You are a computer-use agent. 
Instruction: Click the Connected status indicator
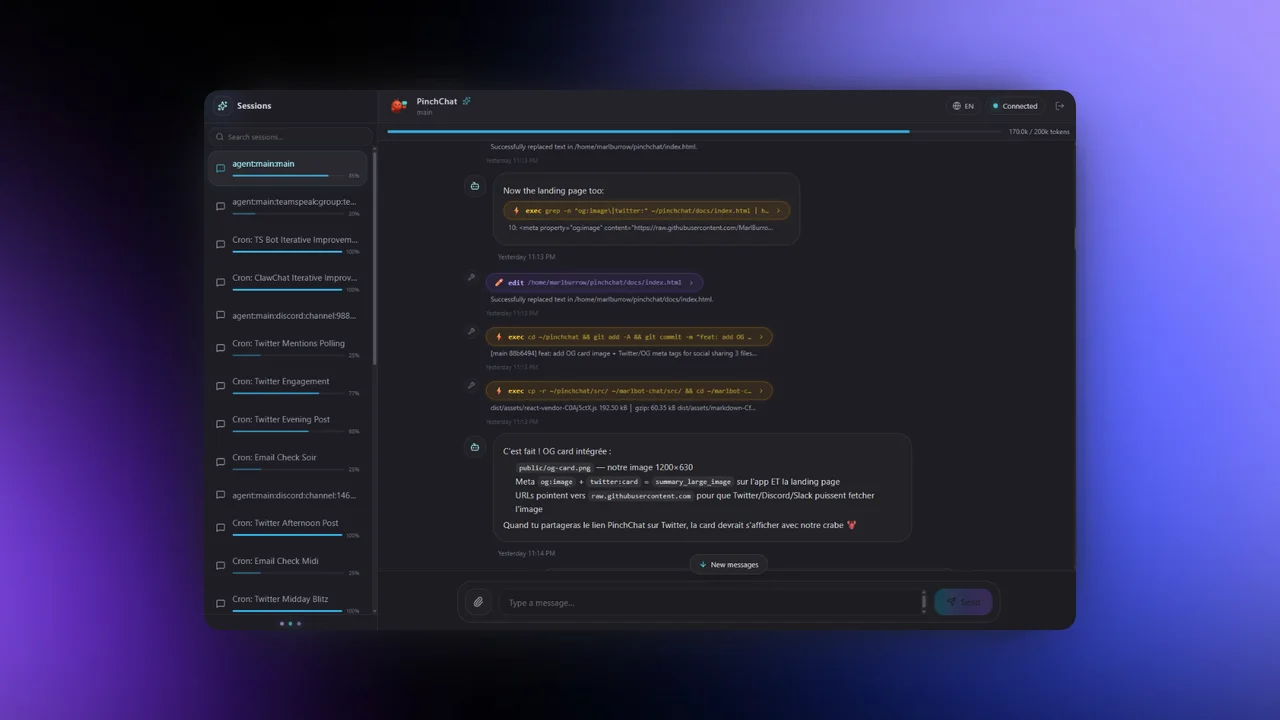[1015, 106]
